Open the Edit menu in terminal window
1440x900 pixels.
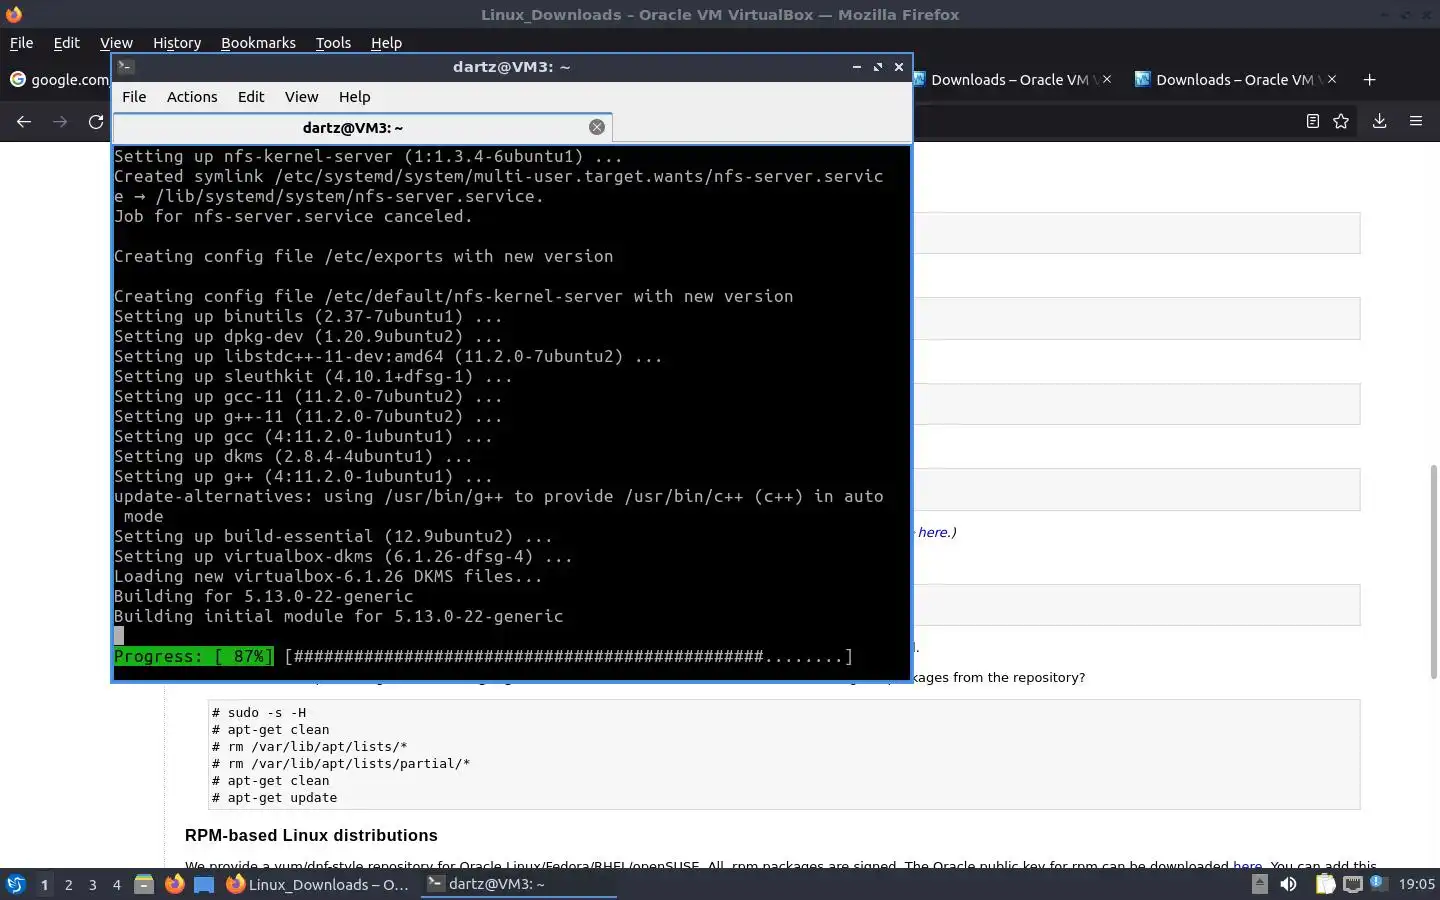(251, 97)
